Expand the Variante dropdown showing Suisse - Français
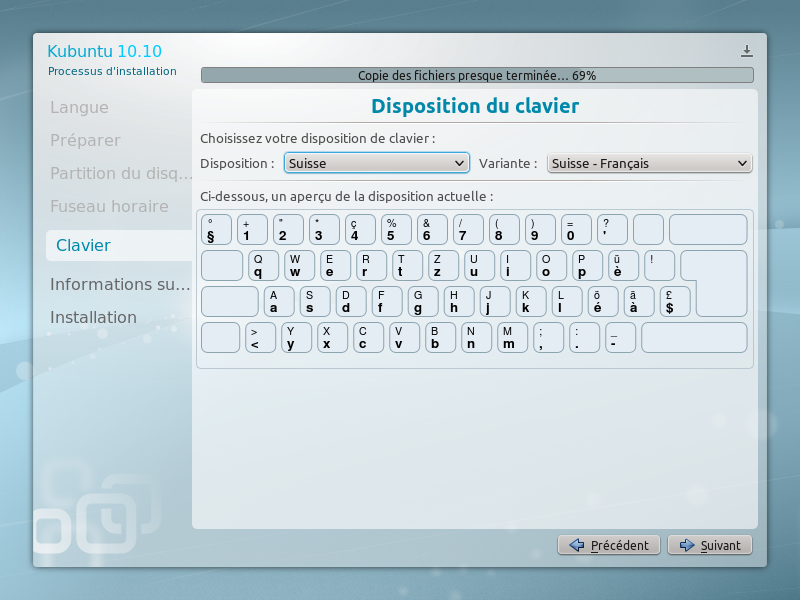Image resolution: width=800 pixels, height=600 pixels. tap(649, 163)
